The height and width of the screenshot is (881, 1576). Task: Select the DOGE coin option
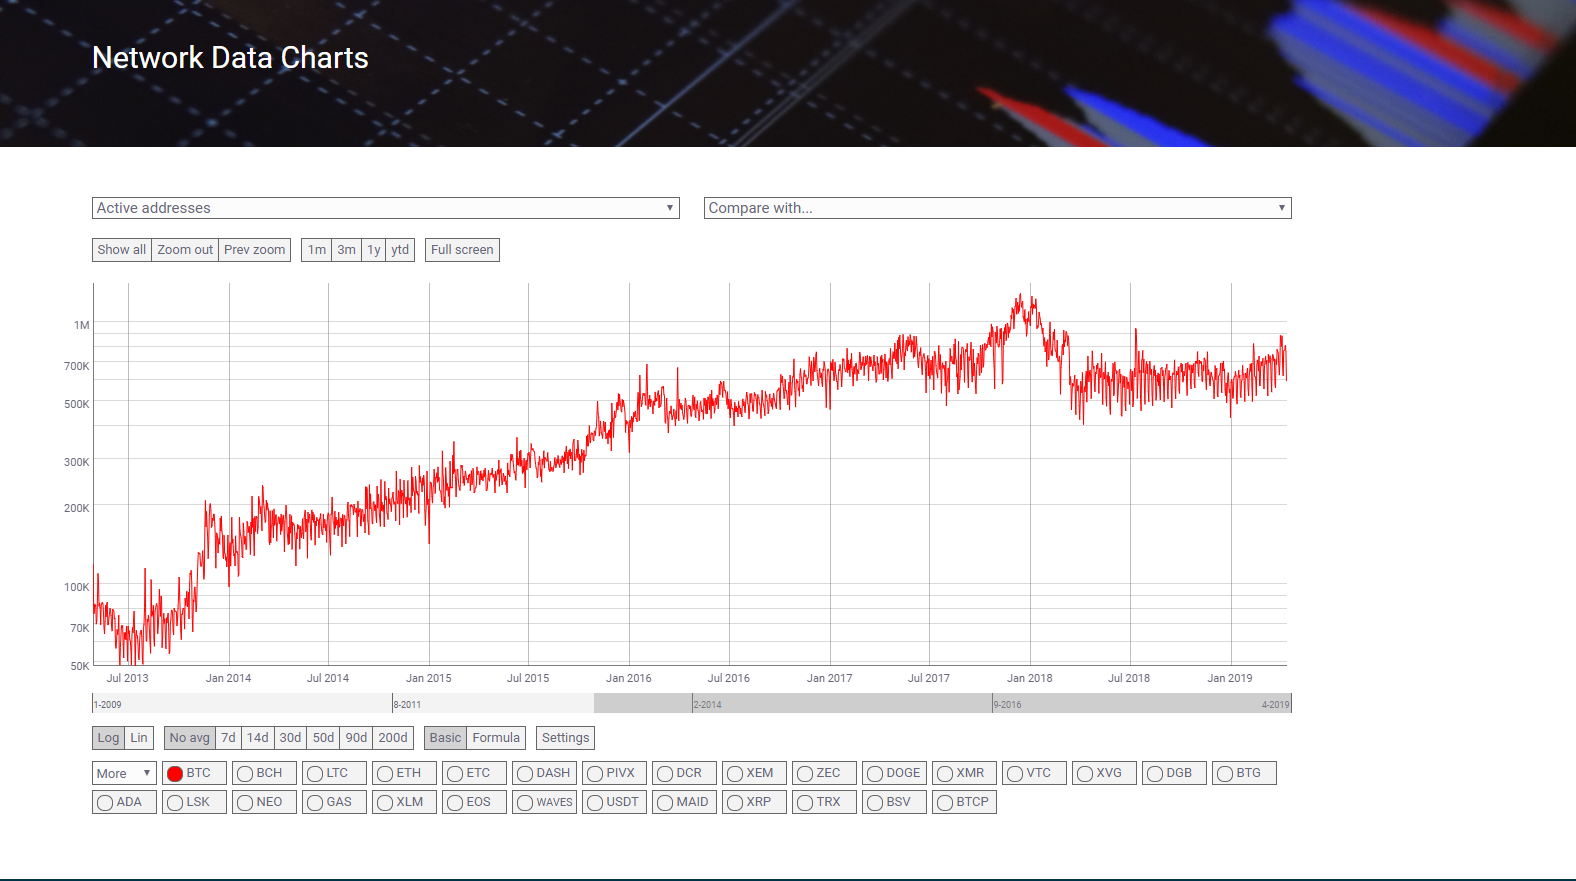coord(875,774)
